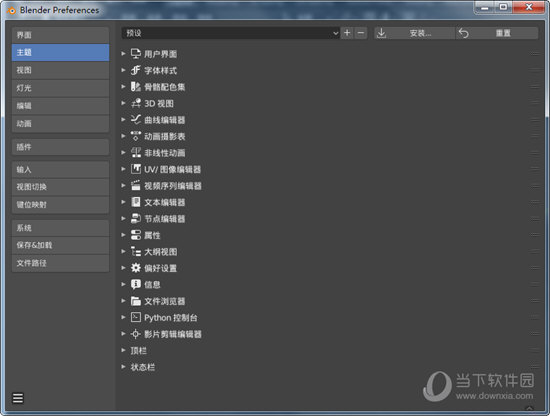Select the 主题 preferences tab
This screenshot has width=550, height=416.
tap(60, 52)
